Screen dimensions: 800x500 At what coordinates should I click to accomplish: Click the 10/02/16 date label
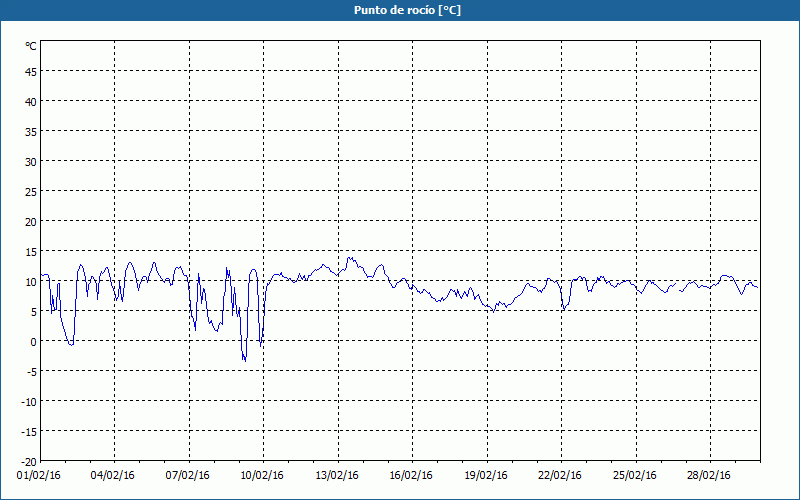point(262,476)
